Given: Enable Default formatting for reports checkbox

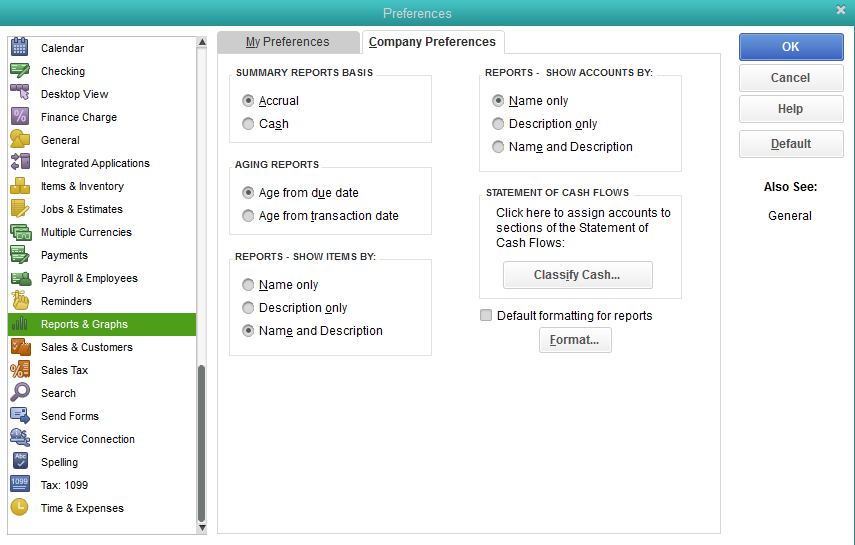Looking at the screenshot, I should point(486,315).
